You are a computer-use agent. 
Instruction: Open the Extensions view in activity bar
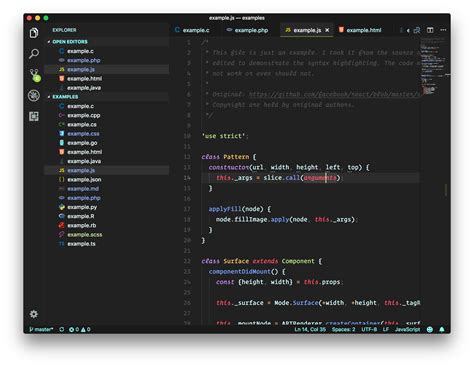coord(34,116)
